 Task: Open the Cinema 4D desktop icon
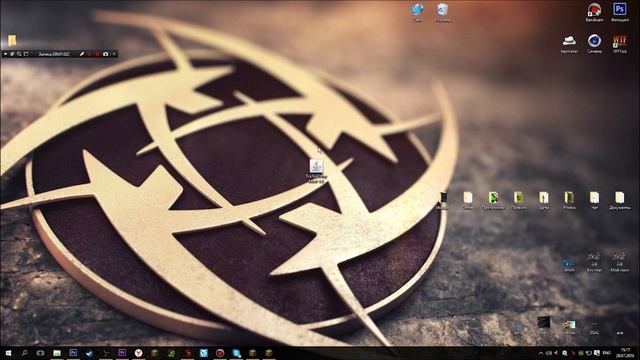(594, 43)
